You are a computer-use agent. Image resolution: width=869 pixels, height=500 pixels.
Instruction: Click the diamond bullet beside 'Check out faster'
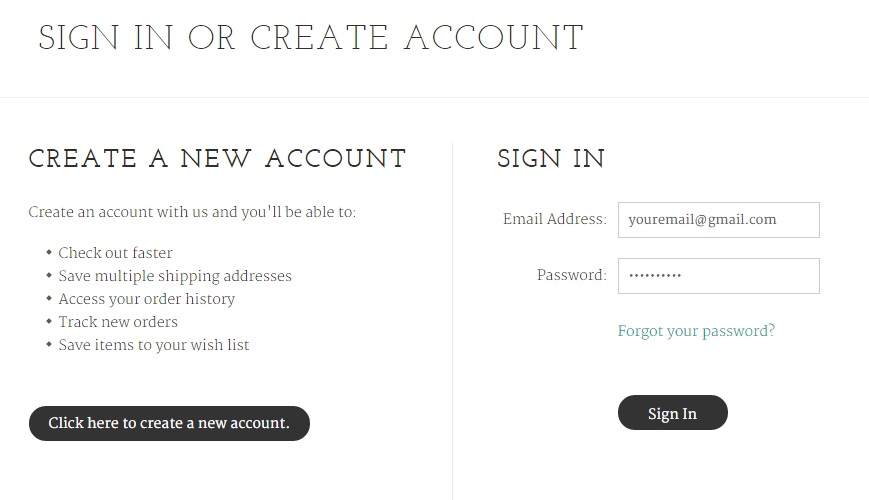tap(49, 253)
